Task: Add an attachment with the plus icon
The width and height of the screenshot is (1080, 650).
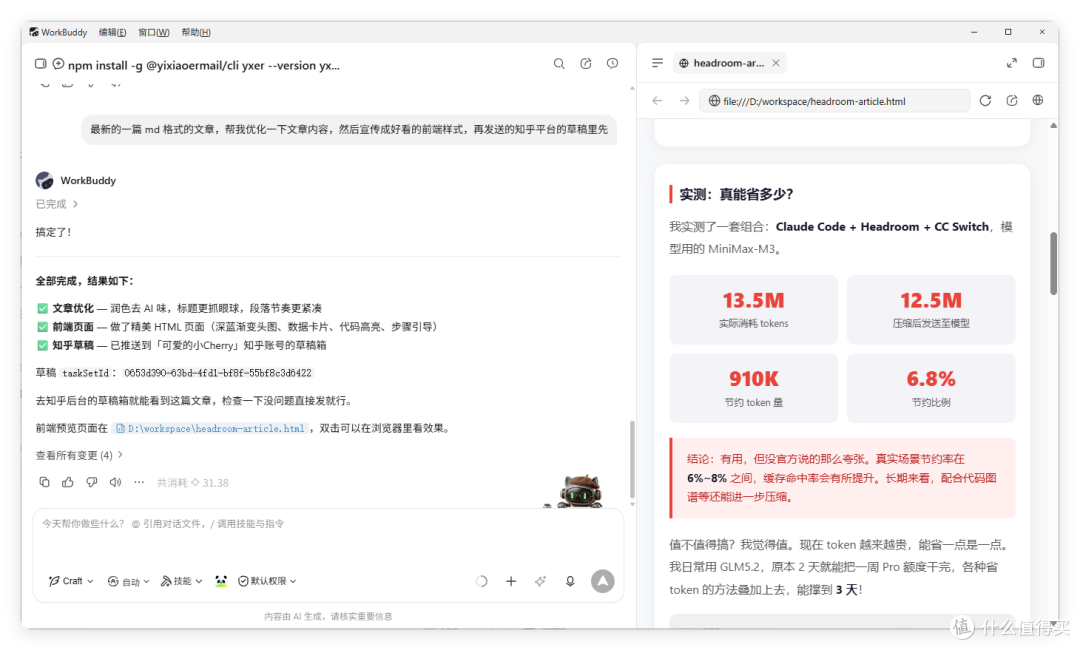Action: tap(511, 581)
